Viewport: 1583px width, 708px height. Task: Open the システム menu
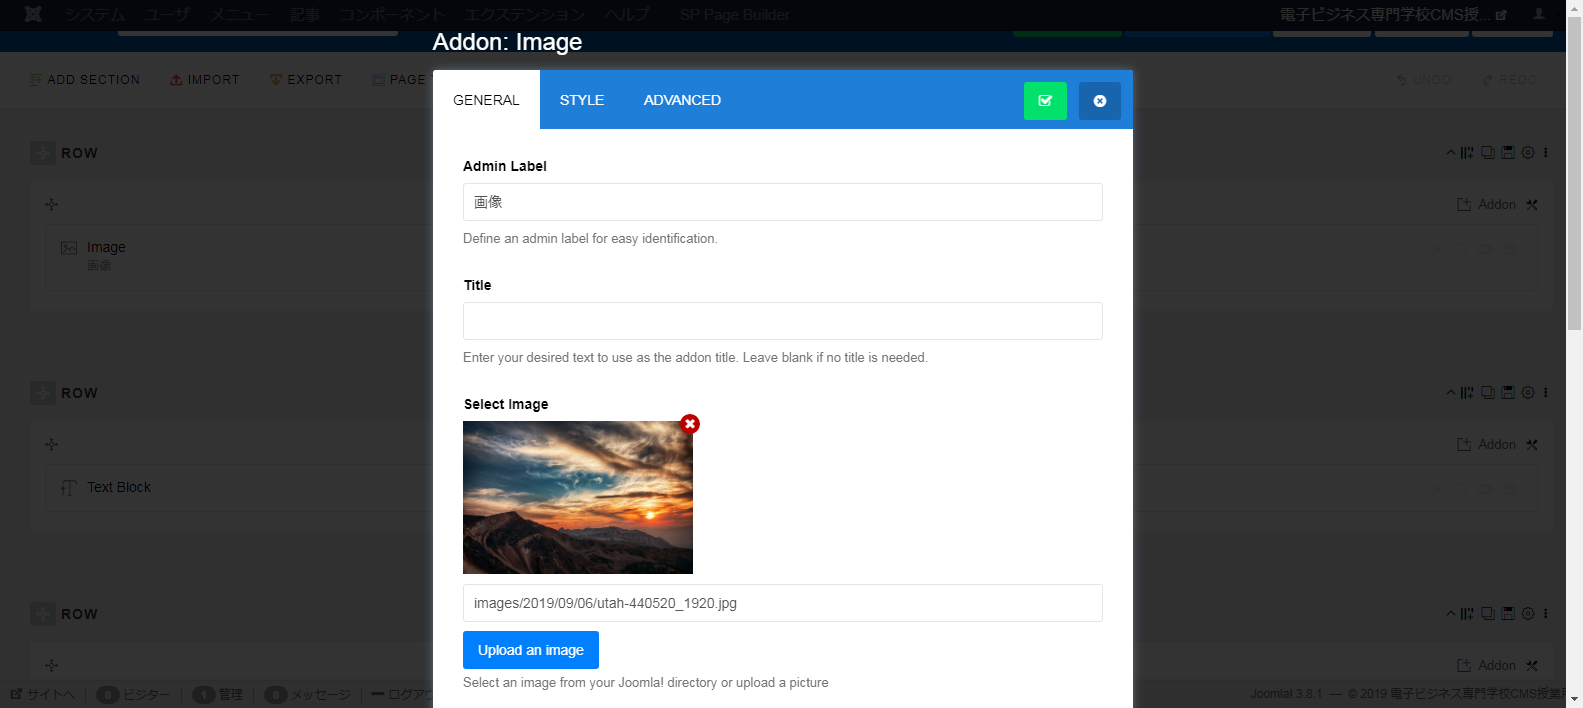[x=96, y=14]
